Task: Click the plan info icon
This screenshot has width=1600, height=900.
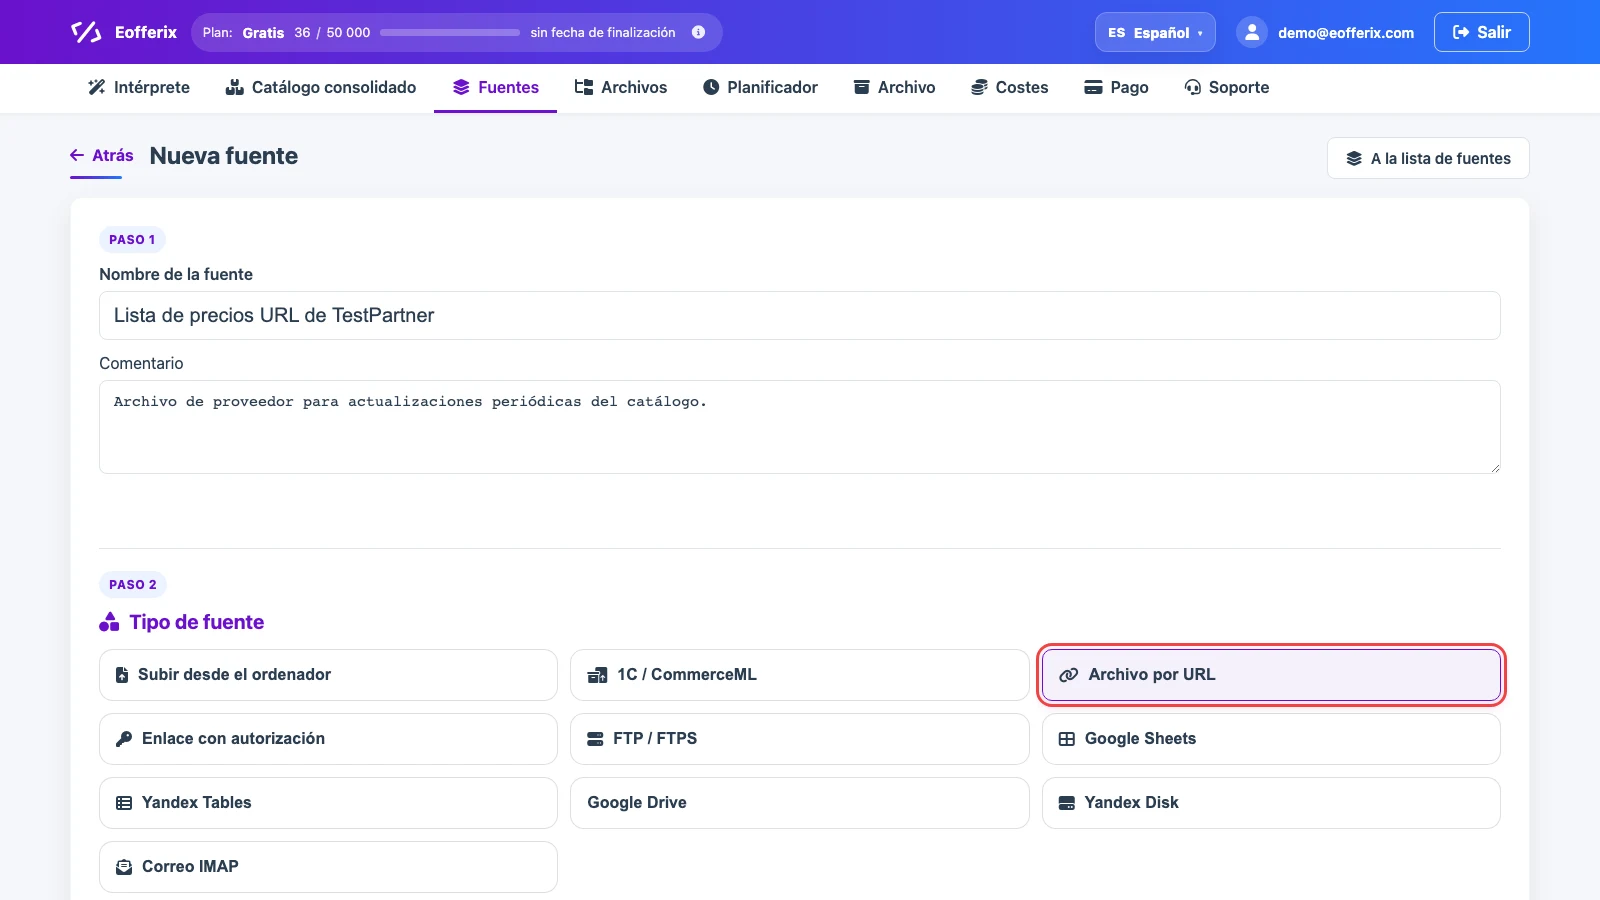Action: (x=698, y=32)
